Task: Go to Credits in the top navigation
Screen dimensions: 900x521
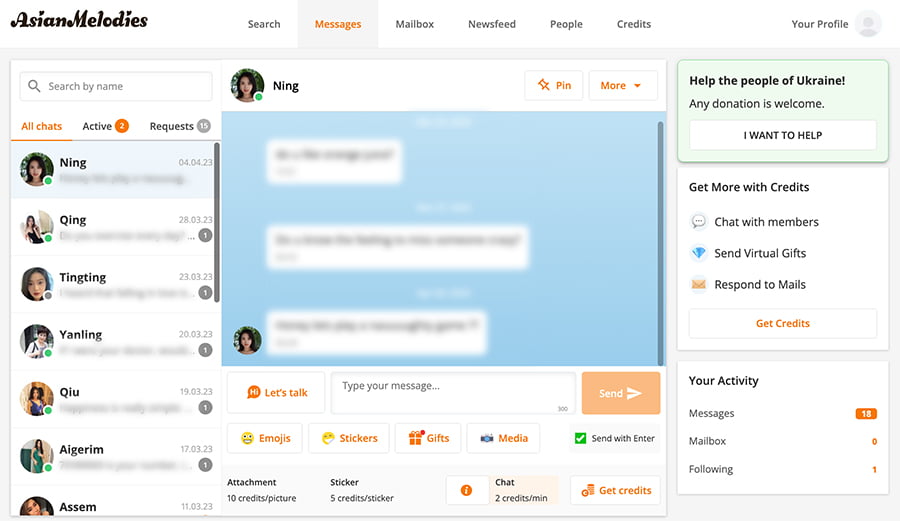Action: tap(634, 24)
